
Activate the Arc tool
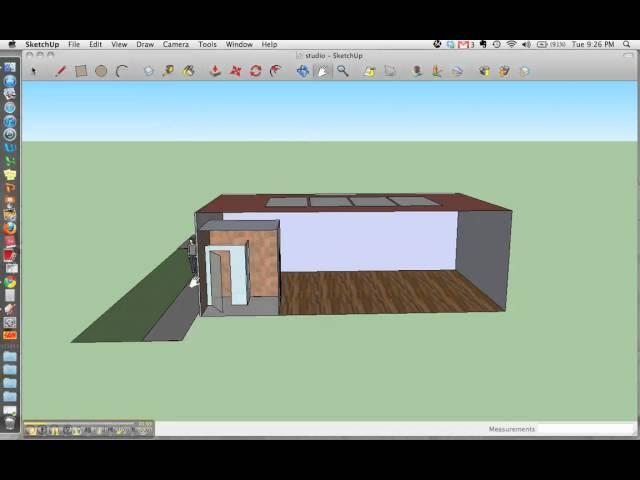[x=121, y=71]
